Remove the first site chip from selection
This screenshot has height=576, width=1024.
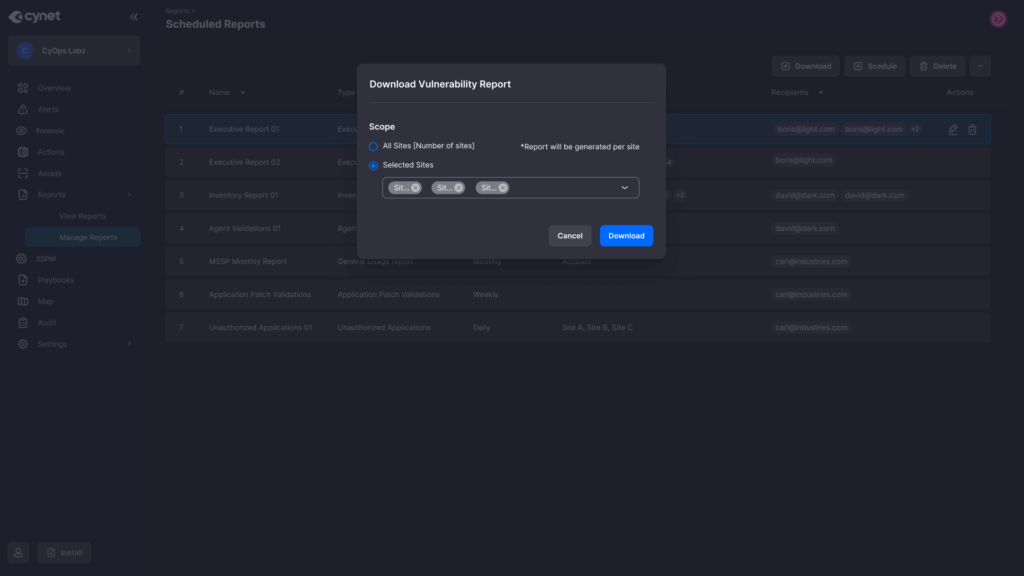click(415, 188)
